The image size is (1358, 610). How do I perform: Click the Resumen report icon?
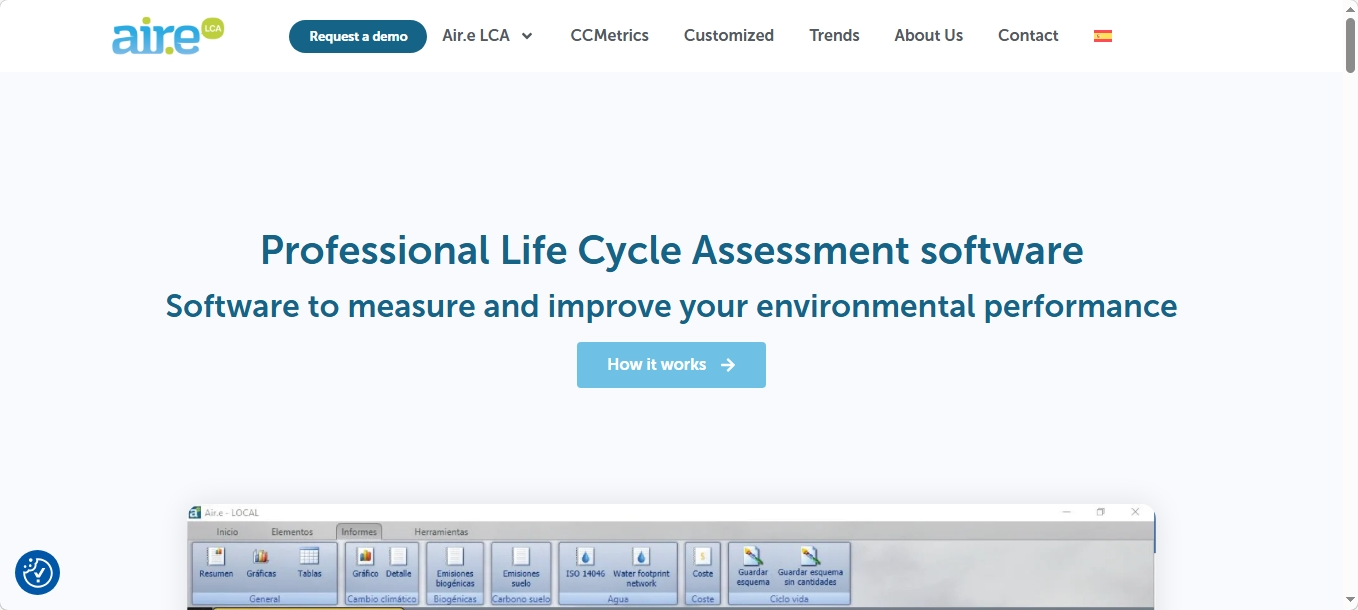(216, 563)
